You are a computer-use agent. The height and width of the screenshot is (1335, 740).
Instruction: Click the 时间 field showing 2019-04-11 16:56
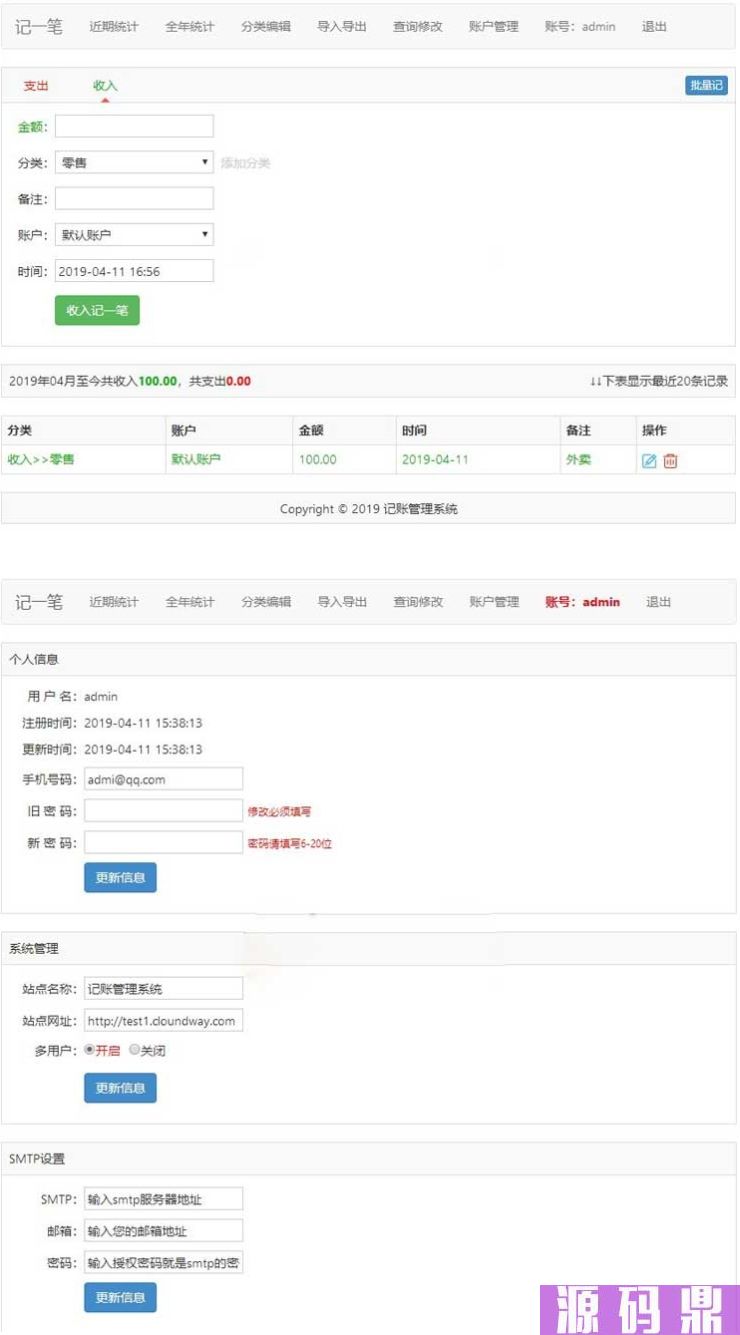(x=134, y=271)
